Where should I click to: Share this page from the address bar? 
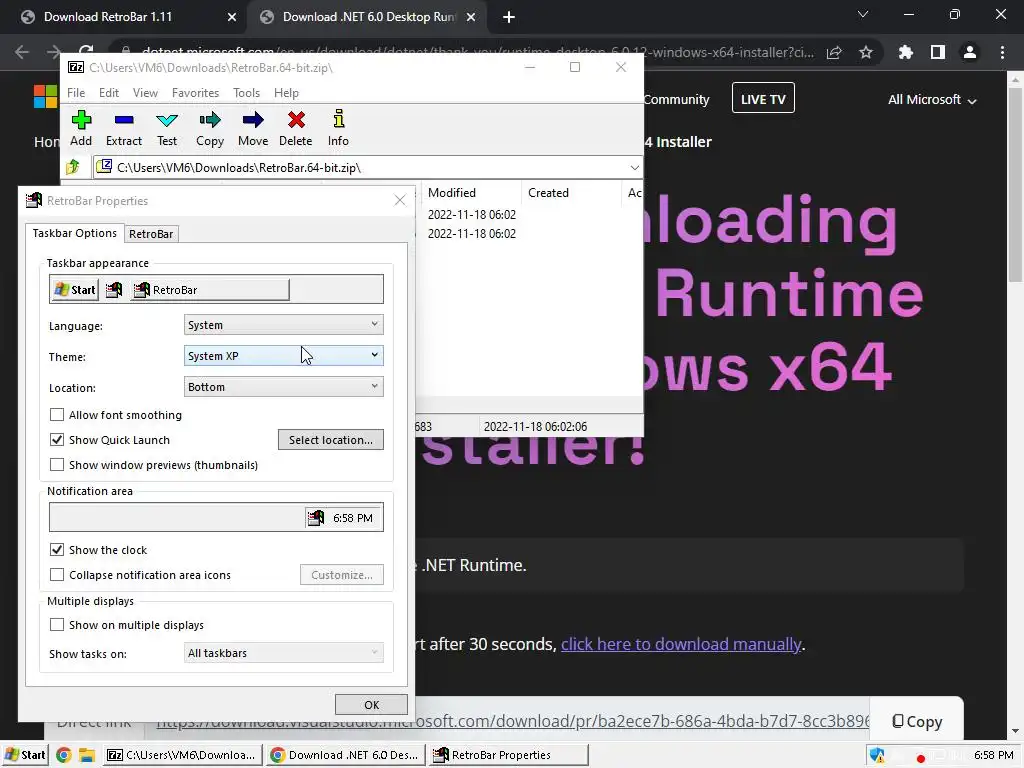pos(834,52)
